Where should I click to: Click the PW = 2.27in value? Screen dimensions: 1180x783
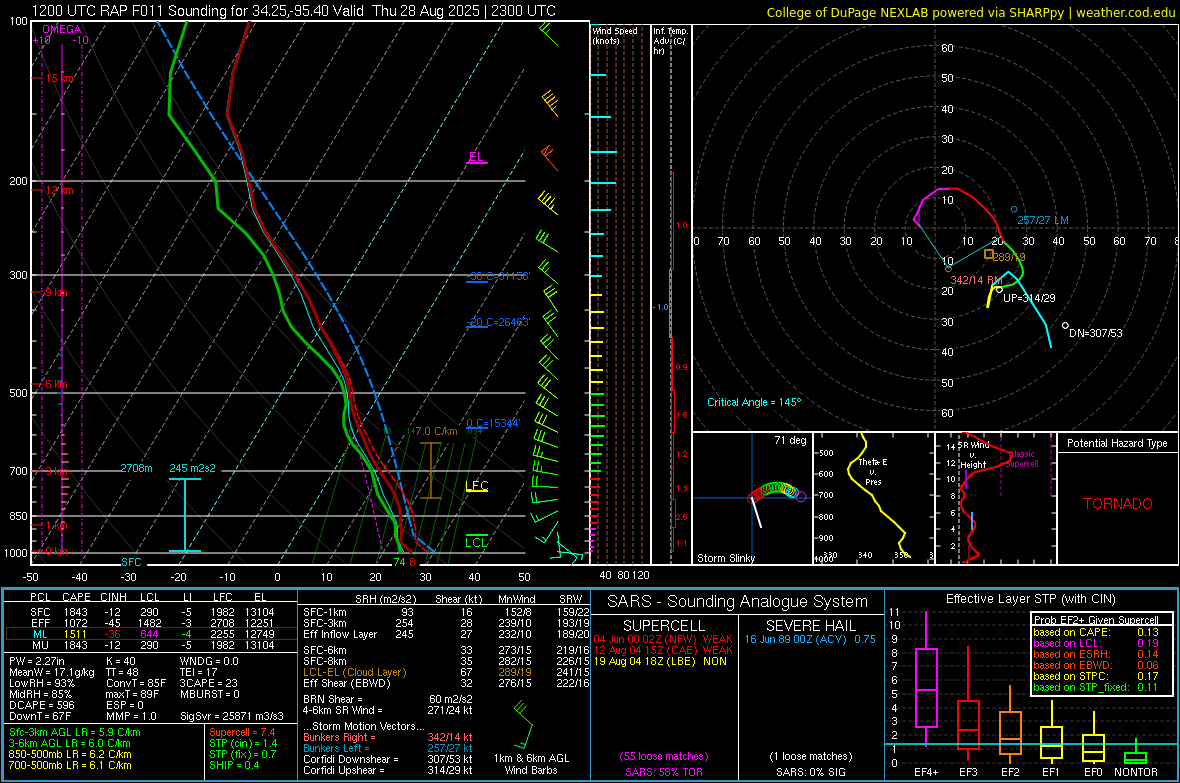click(40, 661)
